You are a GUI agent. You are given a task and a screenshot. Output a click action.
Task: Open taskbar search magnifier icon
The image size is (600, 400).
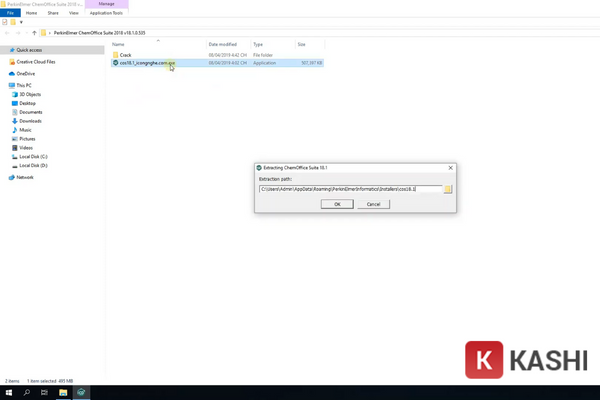click(27, 392)
